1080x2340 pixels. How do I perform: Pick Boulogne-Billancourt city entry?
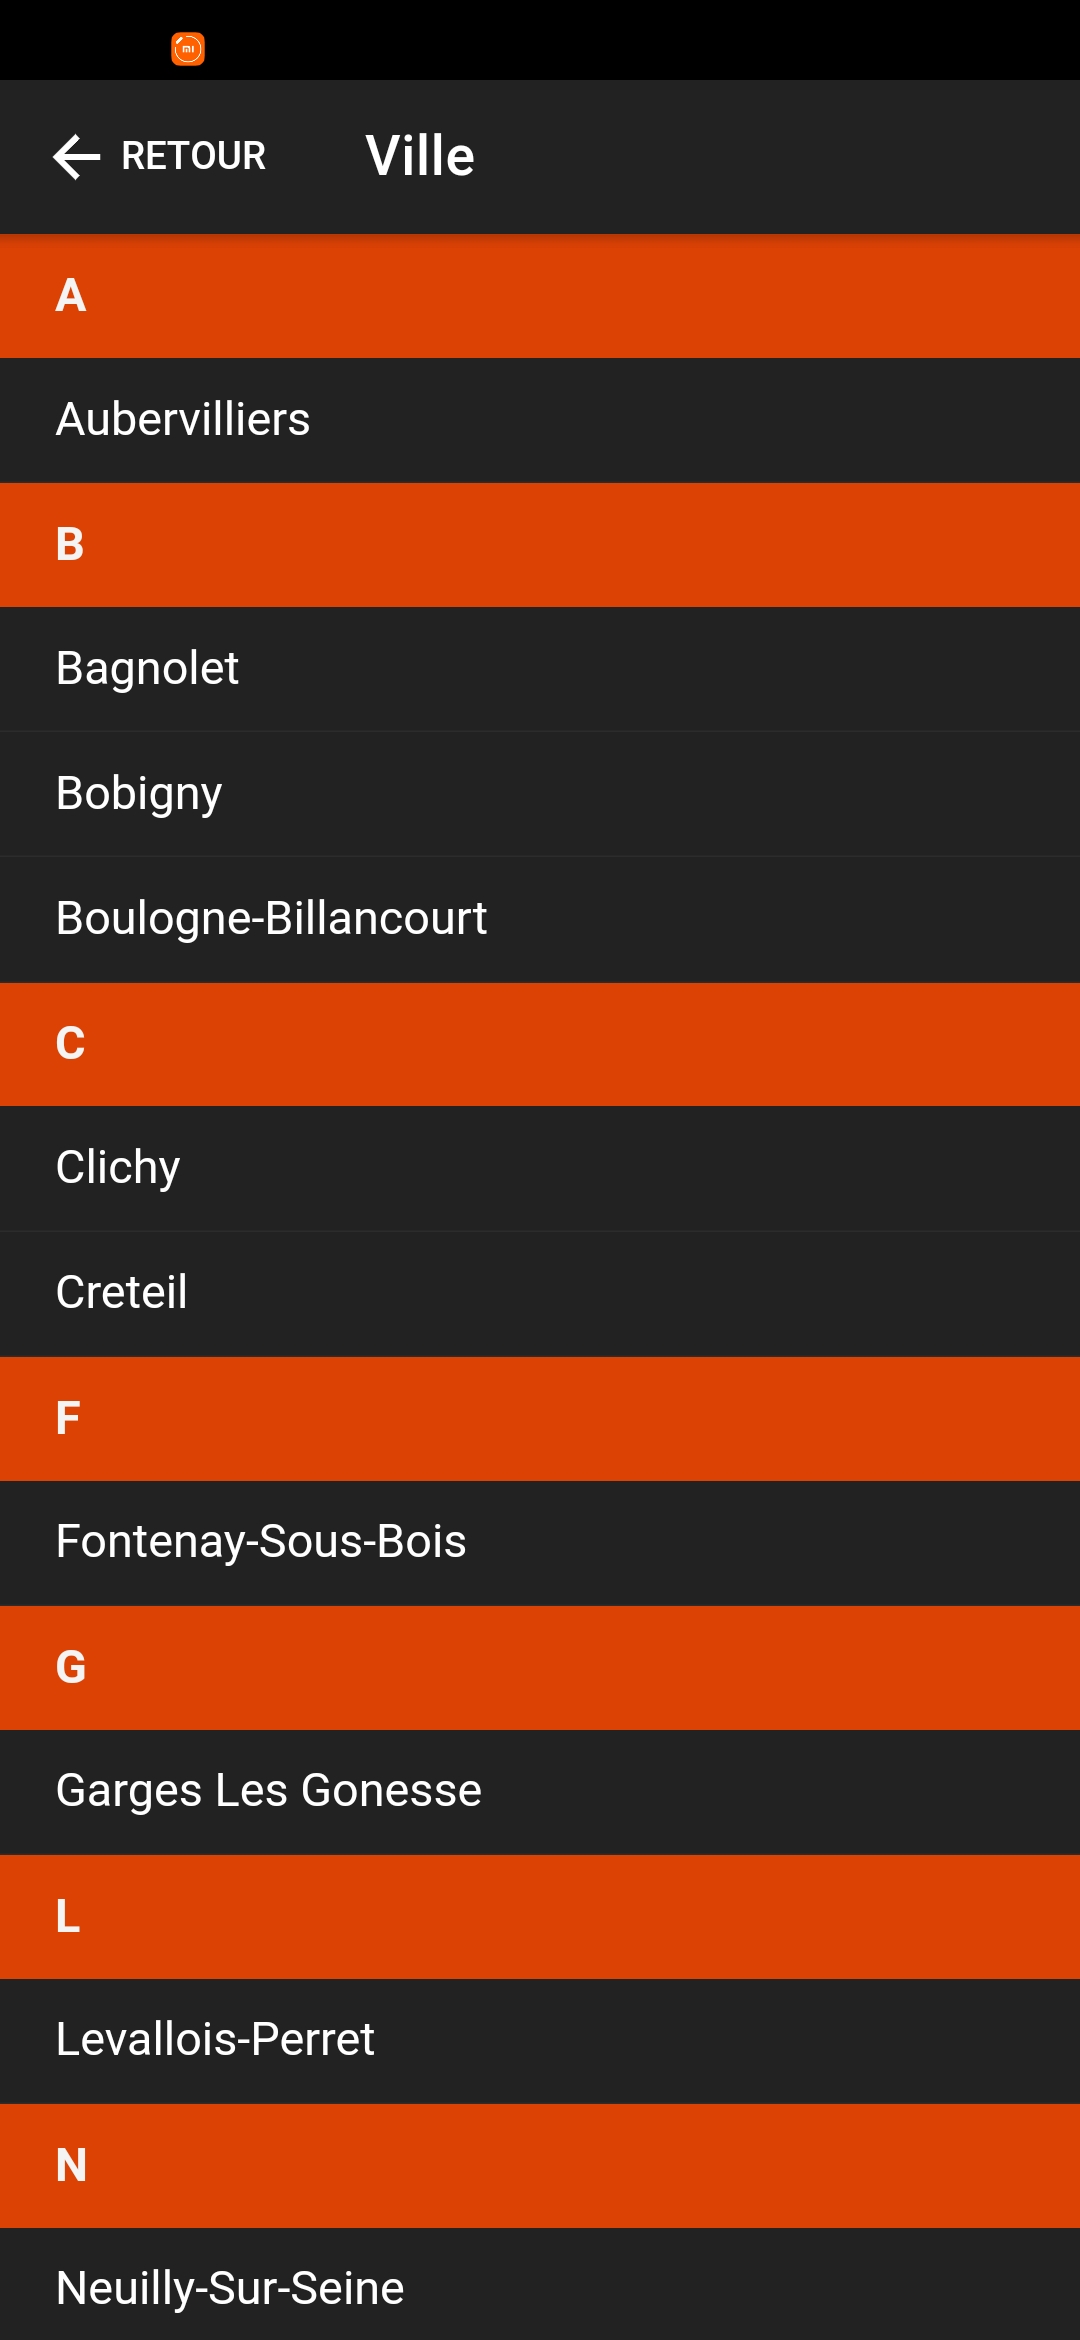(x=540, y=919)
